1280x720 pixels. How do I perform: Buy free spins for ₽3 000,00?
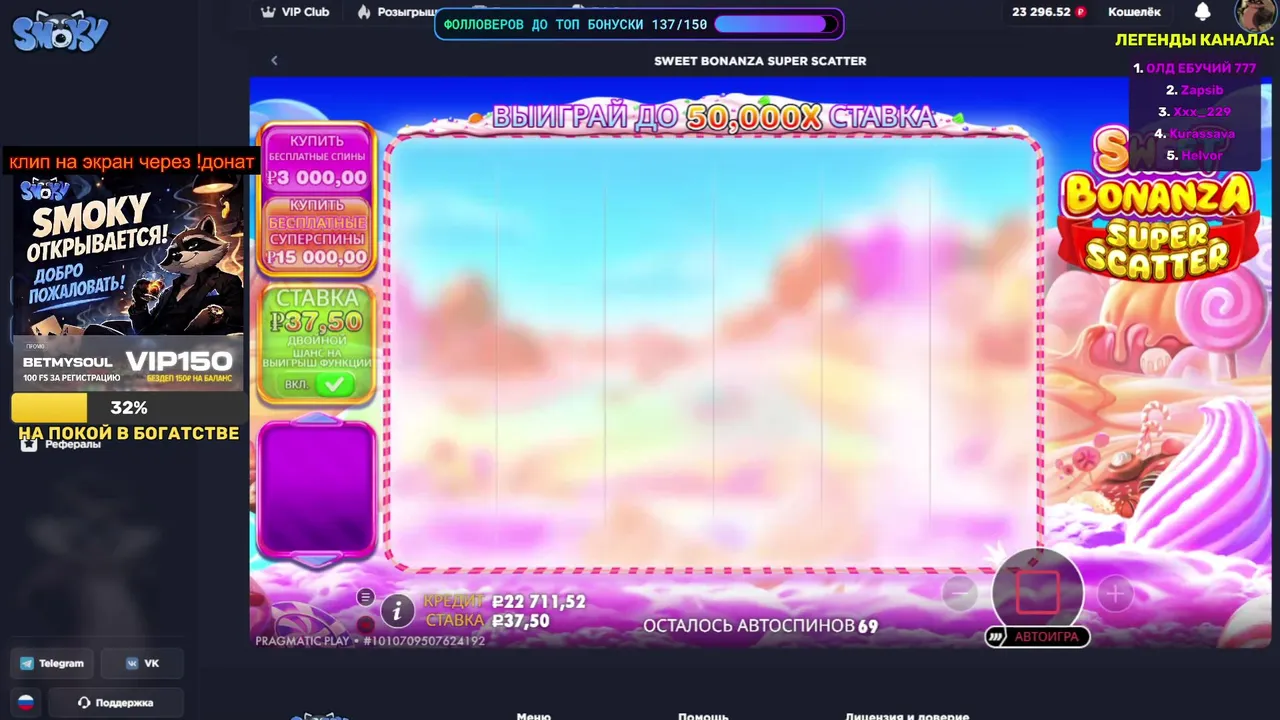[x=317, y=160]
